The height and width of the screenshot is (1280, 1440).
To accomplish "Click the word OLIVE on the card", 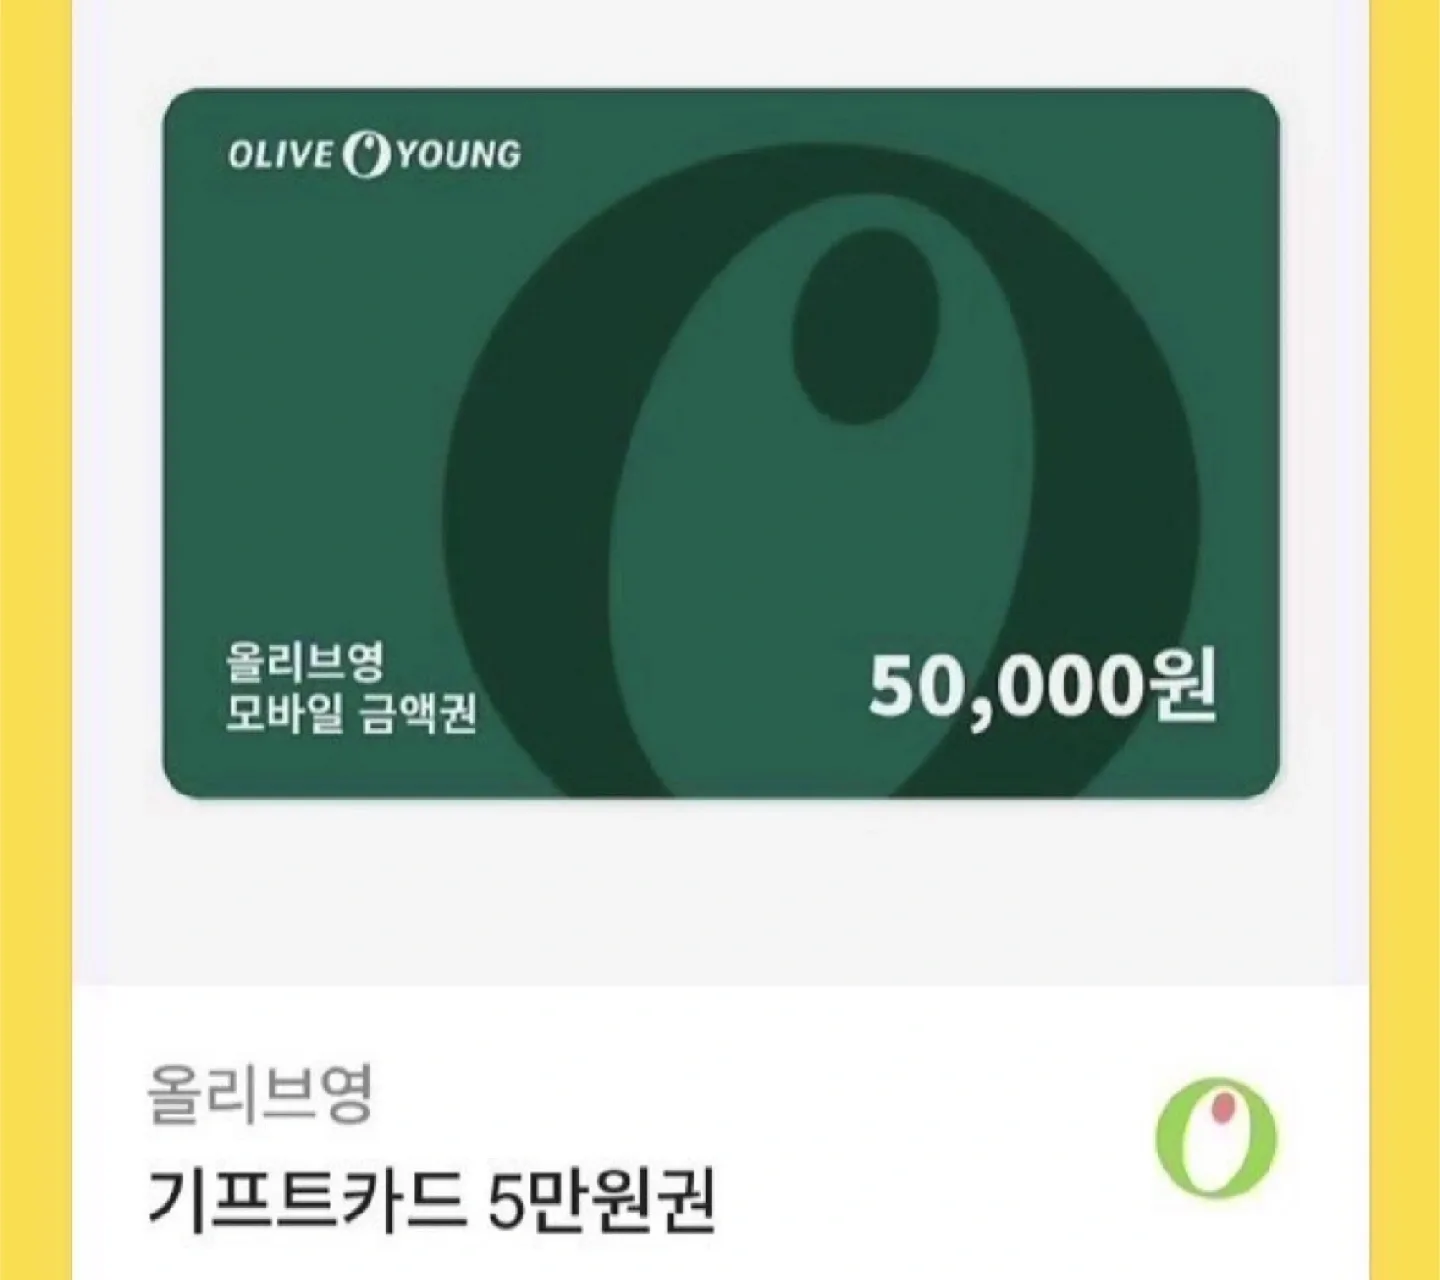I will point(280,155).
